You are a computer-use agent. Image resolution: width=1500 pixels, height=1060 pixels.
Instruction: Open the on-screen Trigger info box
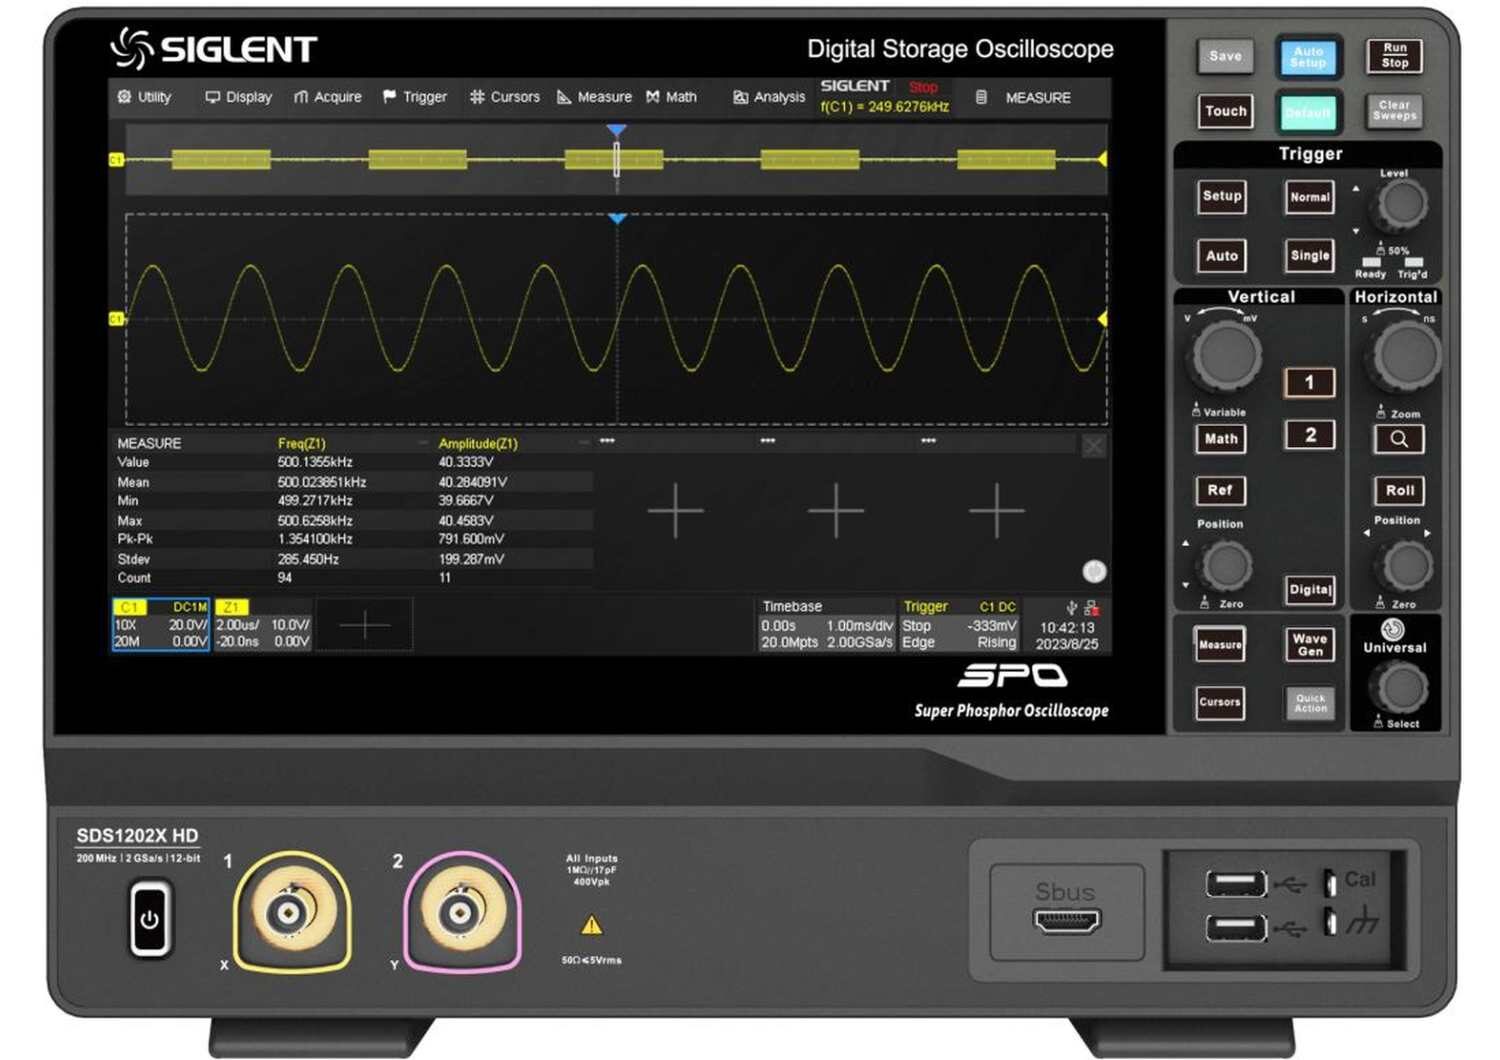[x=959, y=625]
